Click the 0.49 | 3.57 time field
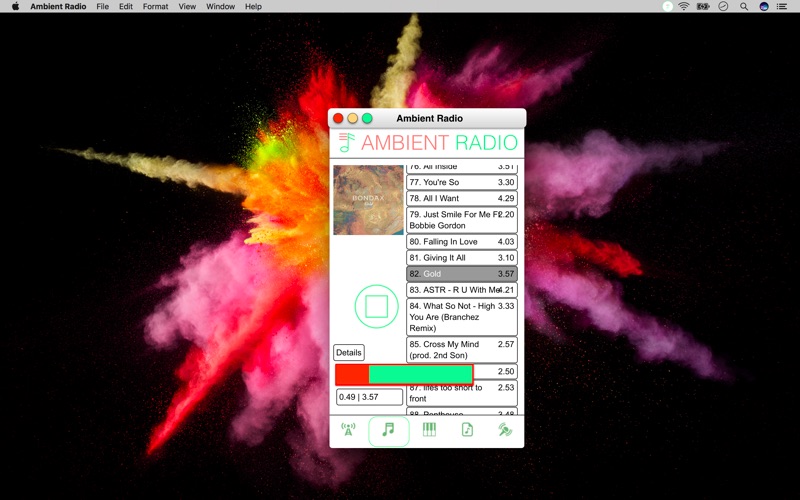This screenshot has width=800, height=500. (369, 397)
